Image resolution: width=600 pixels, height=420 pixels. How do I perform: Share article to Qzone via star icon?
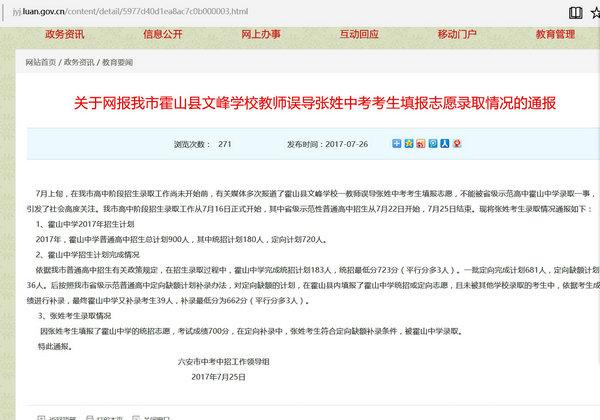[x=409, y=144]
